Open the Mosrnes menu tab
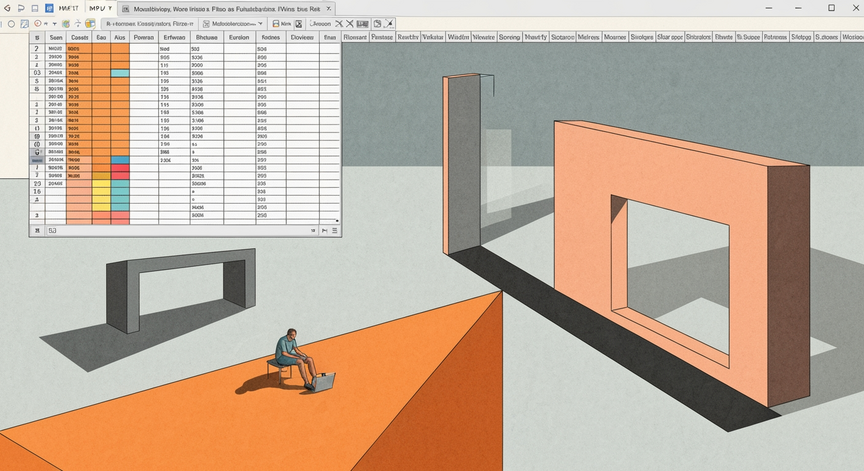Screen dimensions: 864x471 click(614, 37)
